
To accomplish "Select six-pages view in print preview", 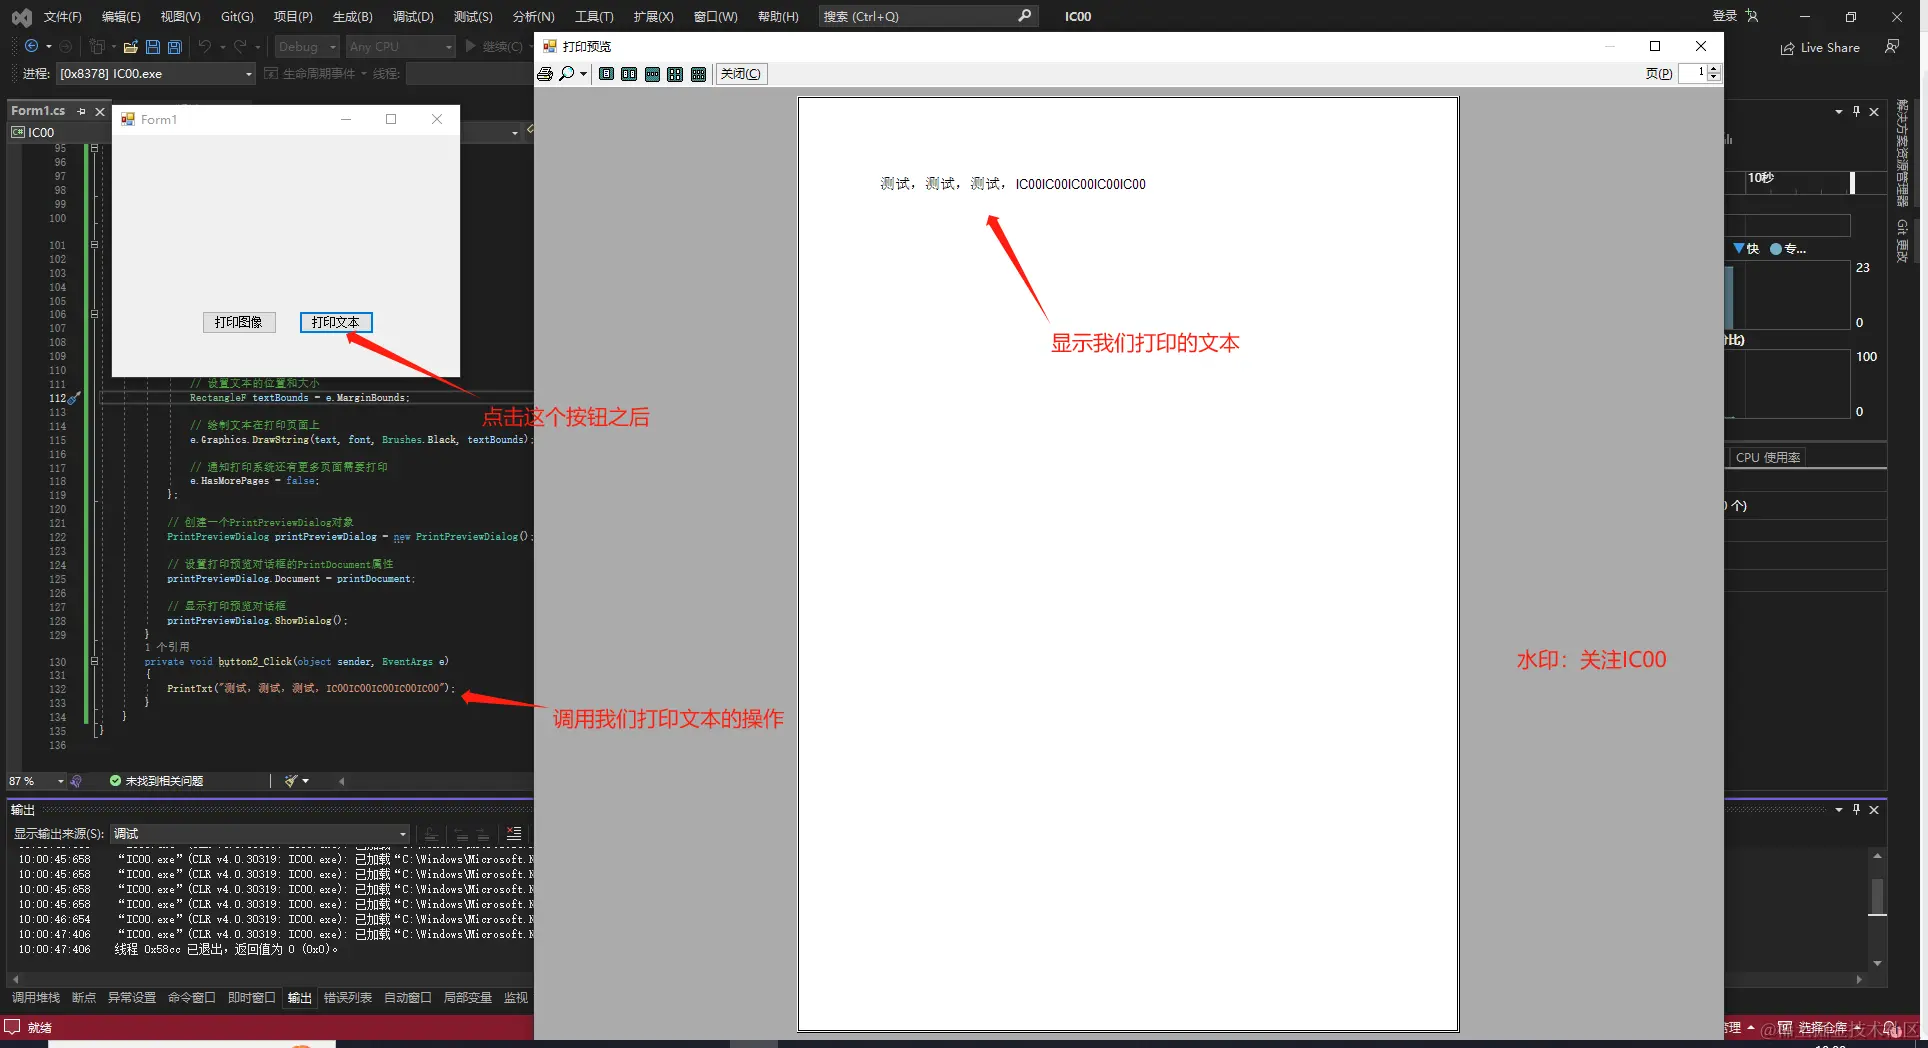I will point(698,74).
